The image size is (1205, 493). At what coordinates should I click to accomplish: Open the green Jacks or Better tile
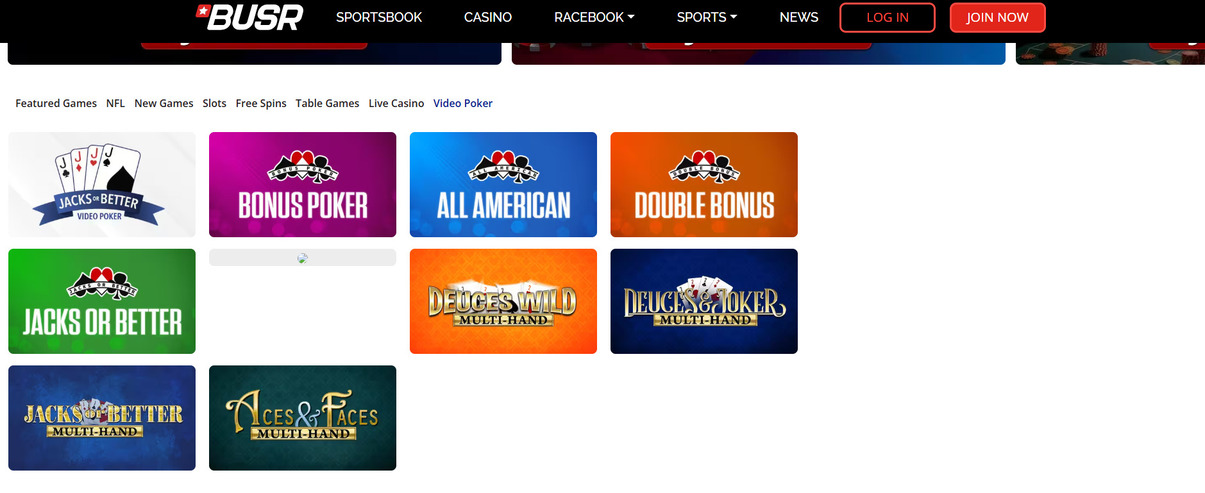102,301
